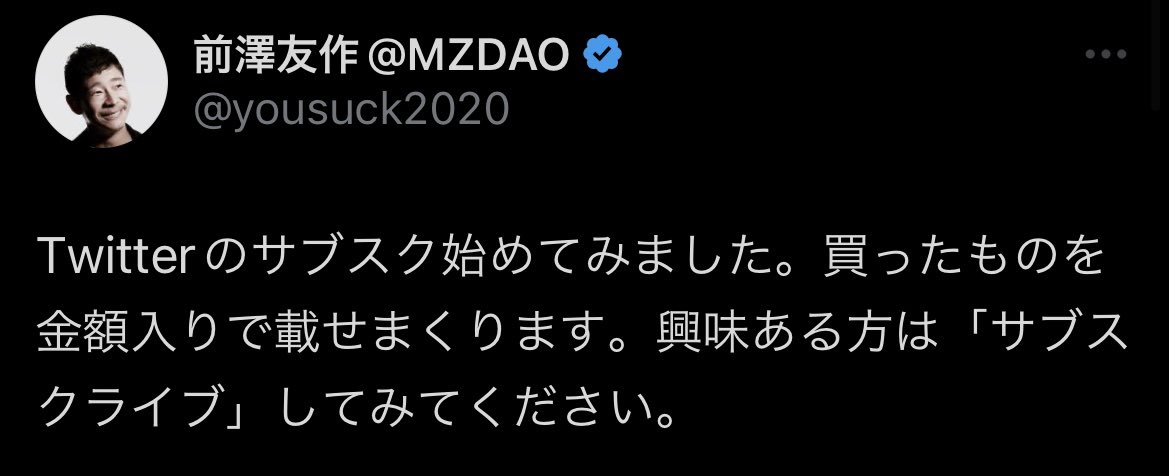Open the @yousuck2020 handle link
1169x476 pixels.
351,110
